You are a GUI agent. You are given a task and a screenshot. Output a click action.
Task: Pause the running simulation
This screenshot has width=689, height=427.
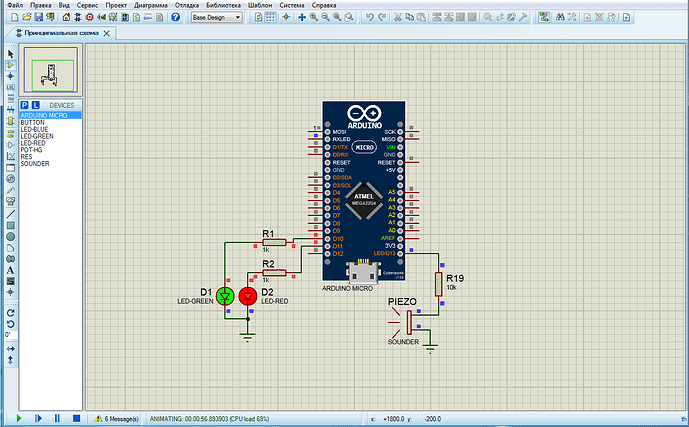point(57,418)
